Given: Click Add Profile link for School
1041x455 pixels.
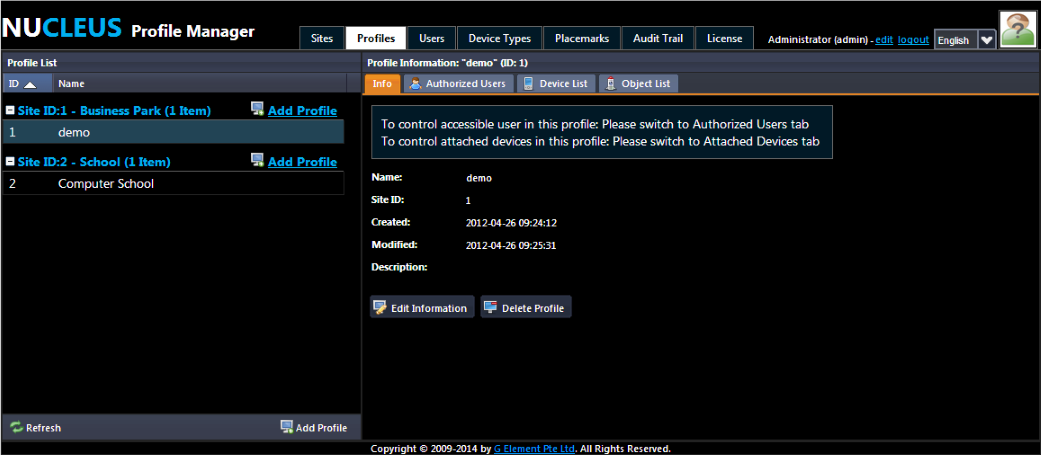Looking at the screenshot, I should (302, 162).
